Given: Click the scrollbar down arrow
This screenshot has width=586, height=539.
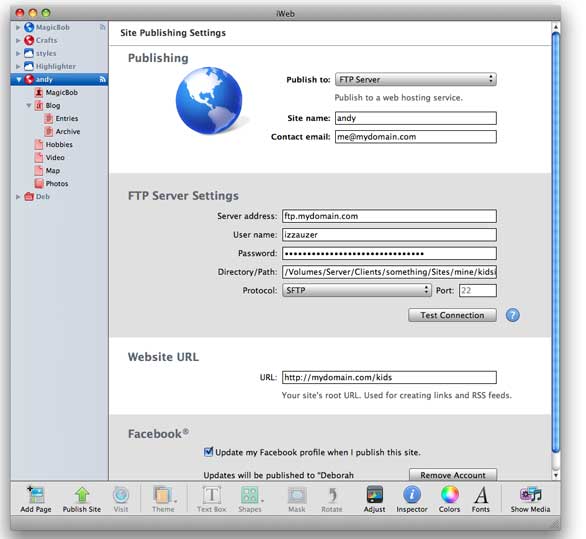Looking at the screenshot, I should [x=556, y=475].
